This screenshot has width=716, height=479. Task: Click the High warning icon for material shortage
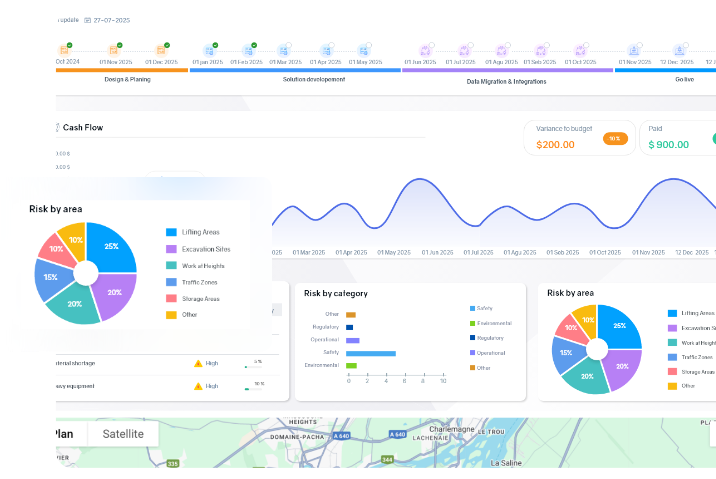pyautogui.click(x=198, y=363)
